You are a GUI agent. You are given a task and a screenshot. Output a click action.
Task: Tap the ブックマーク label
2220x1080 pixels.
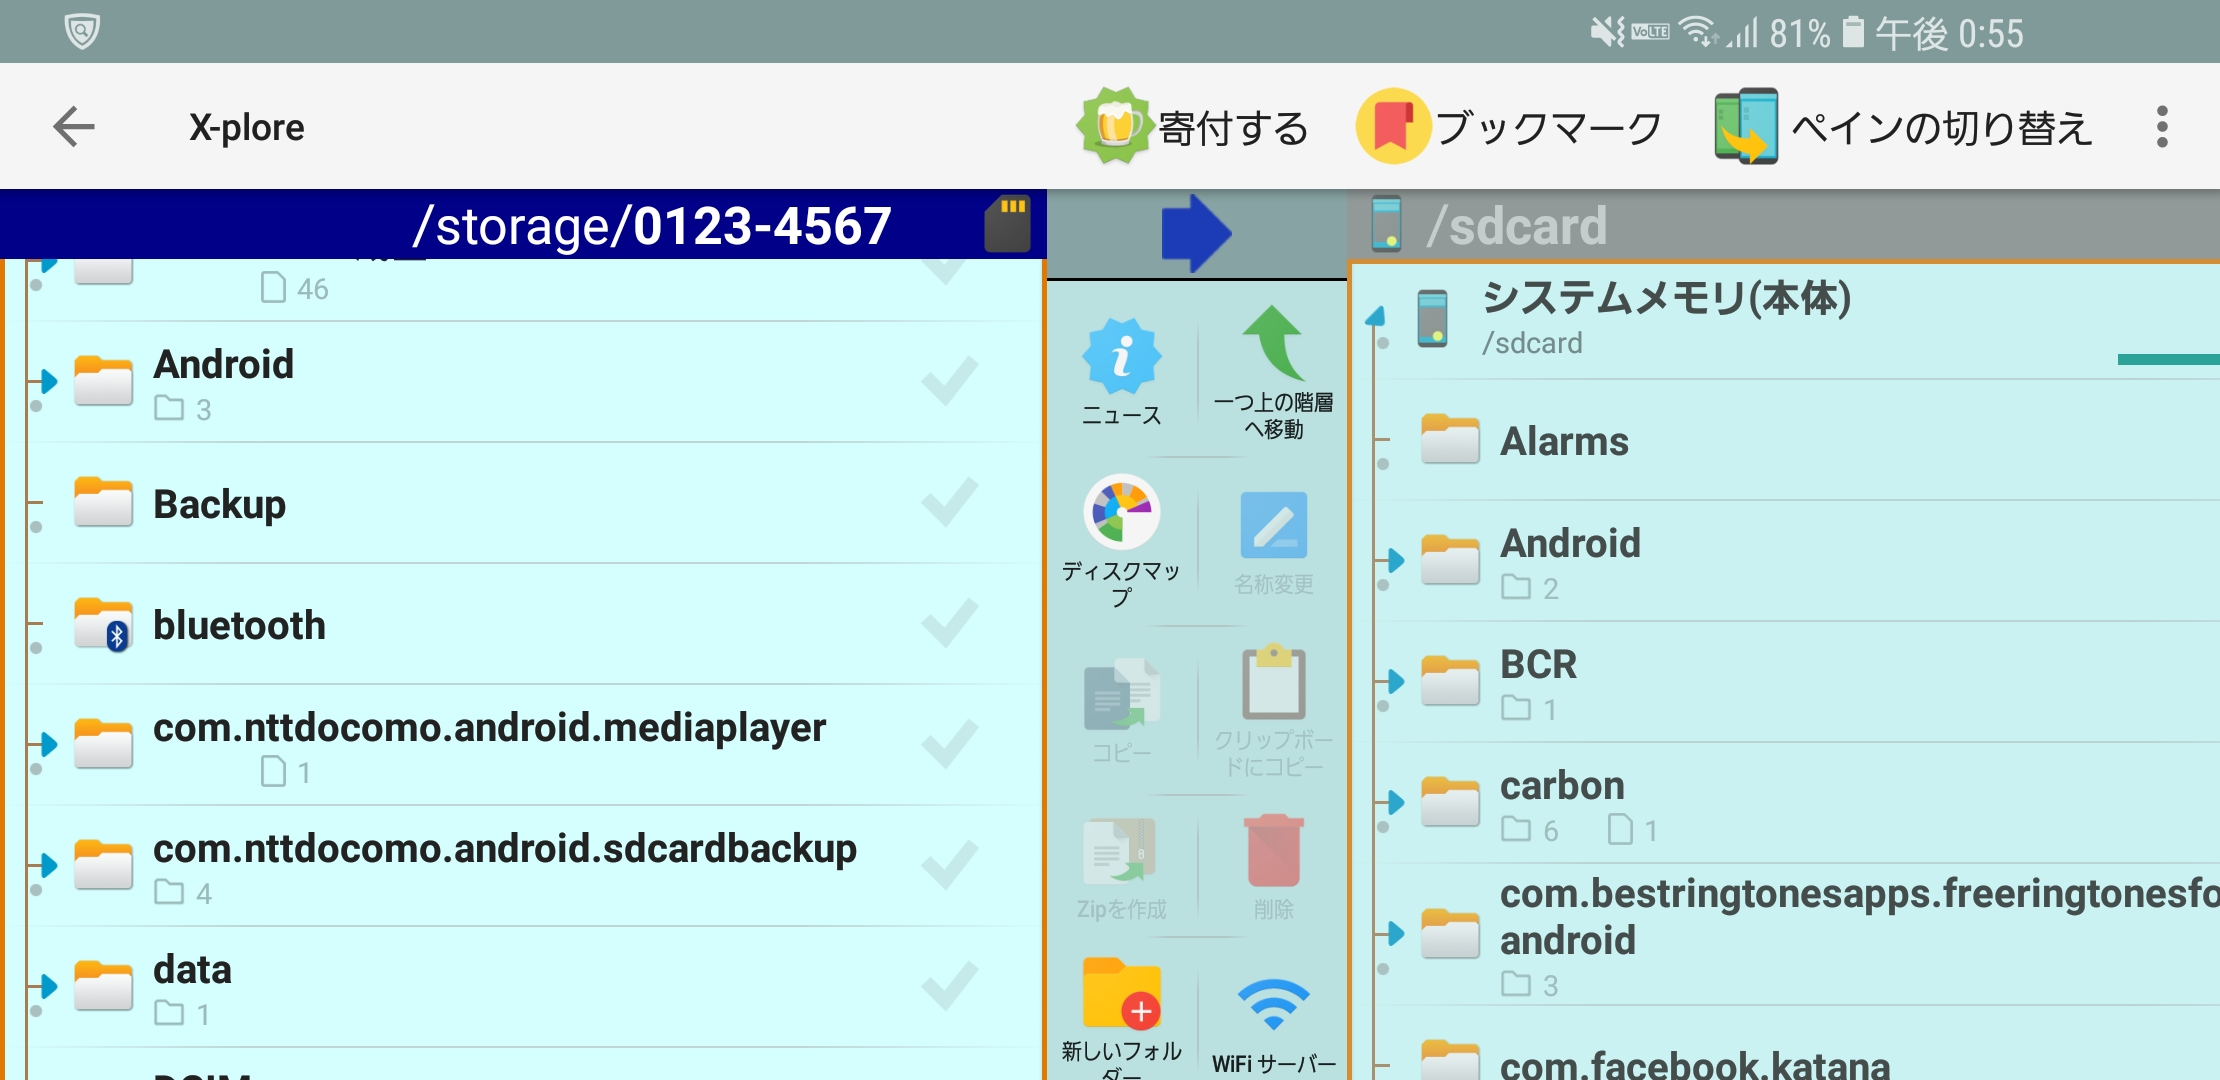coord(1548,128)
